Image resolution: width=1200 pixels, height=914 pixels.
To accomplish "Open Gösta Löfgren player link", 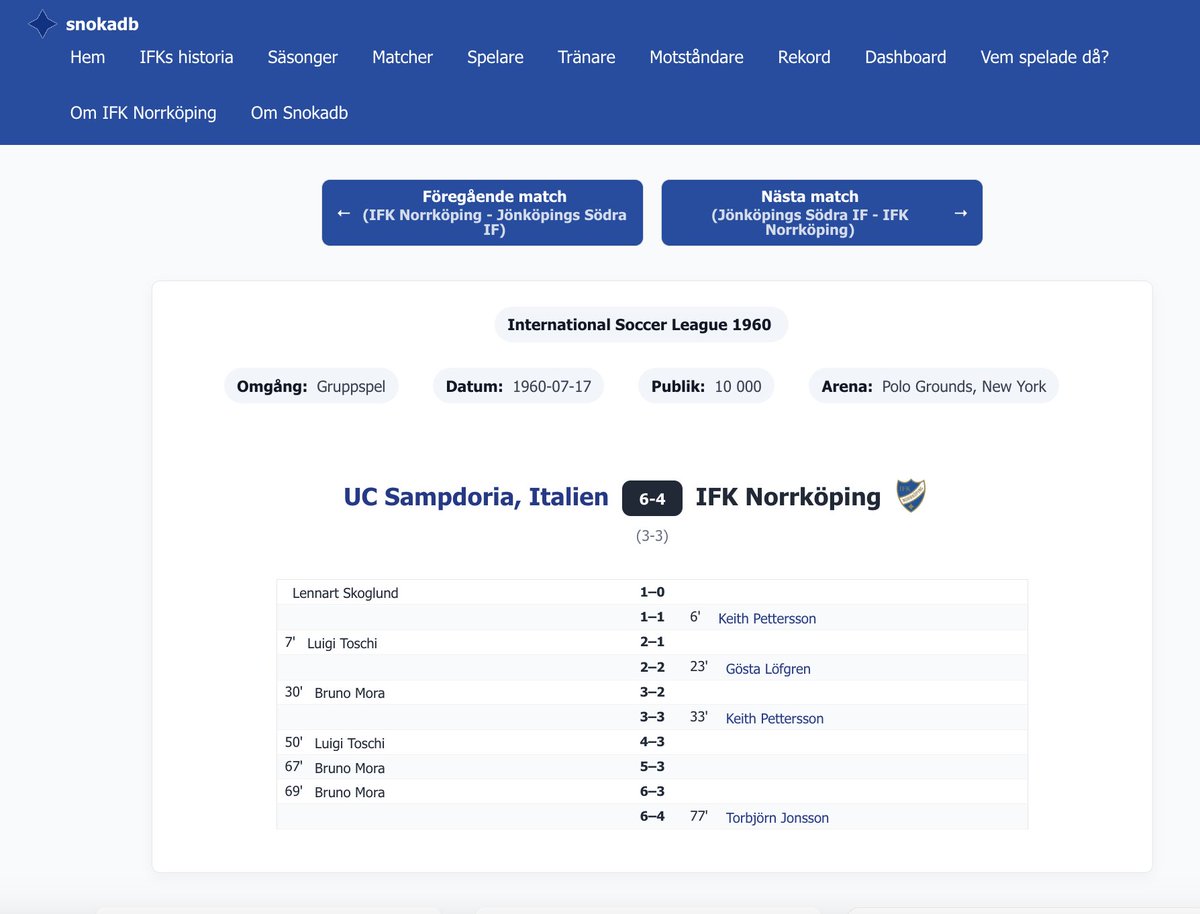I will click(x=768, y=669).
